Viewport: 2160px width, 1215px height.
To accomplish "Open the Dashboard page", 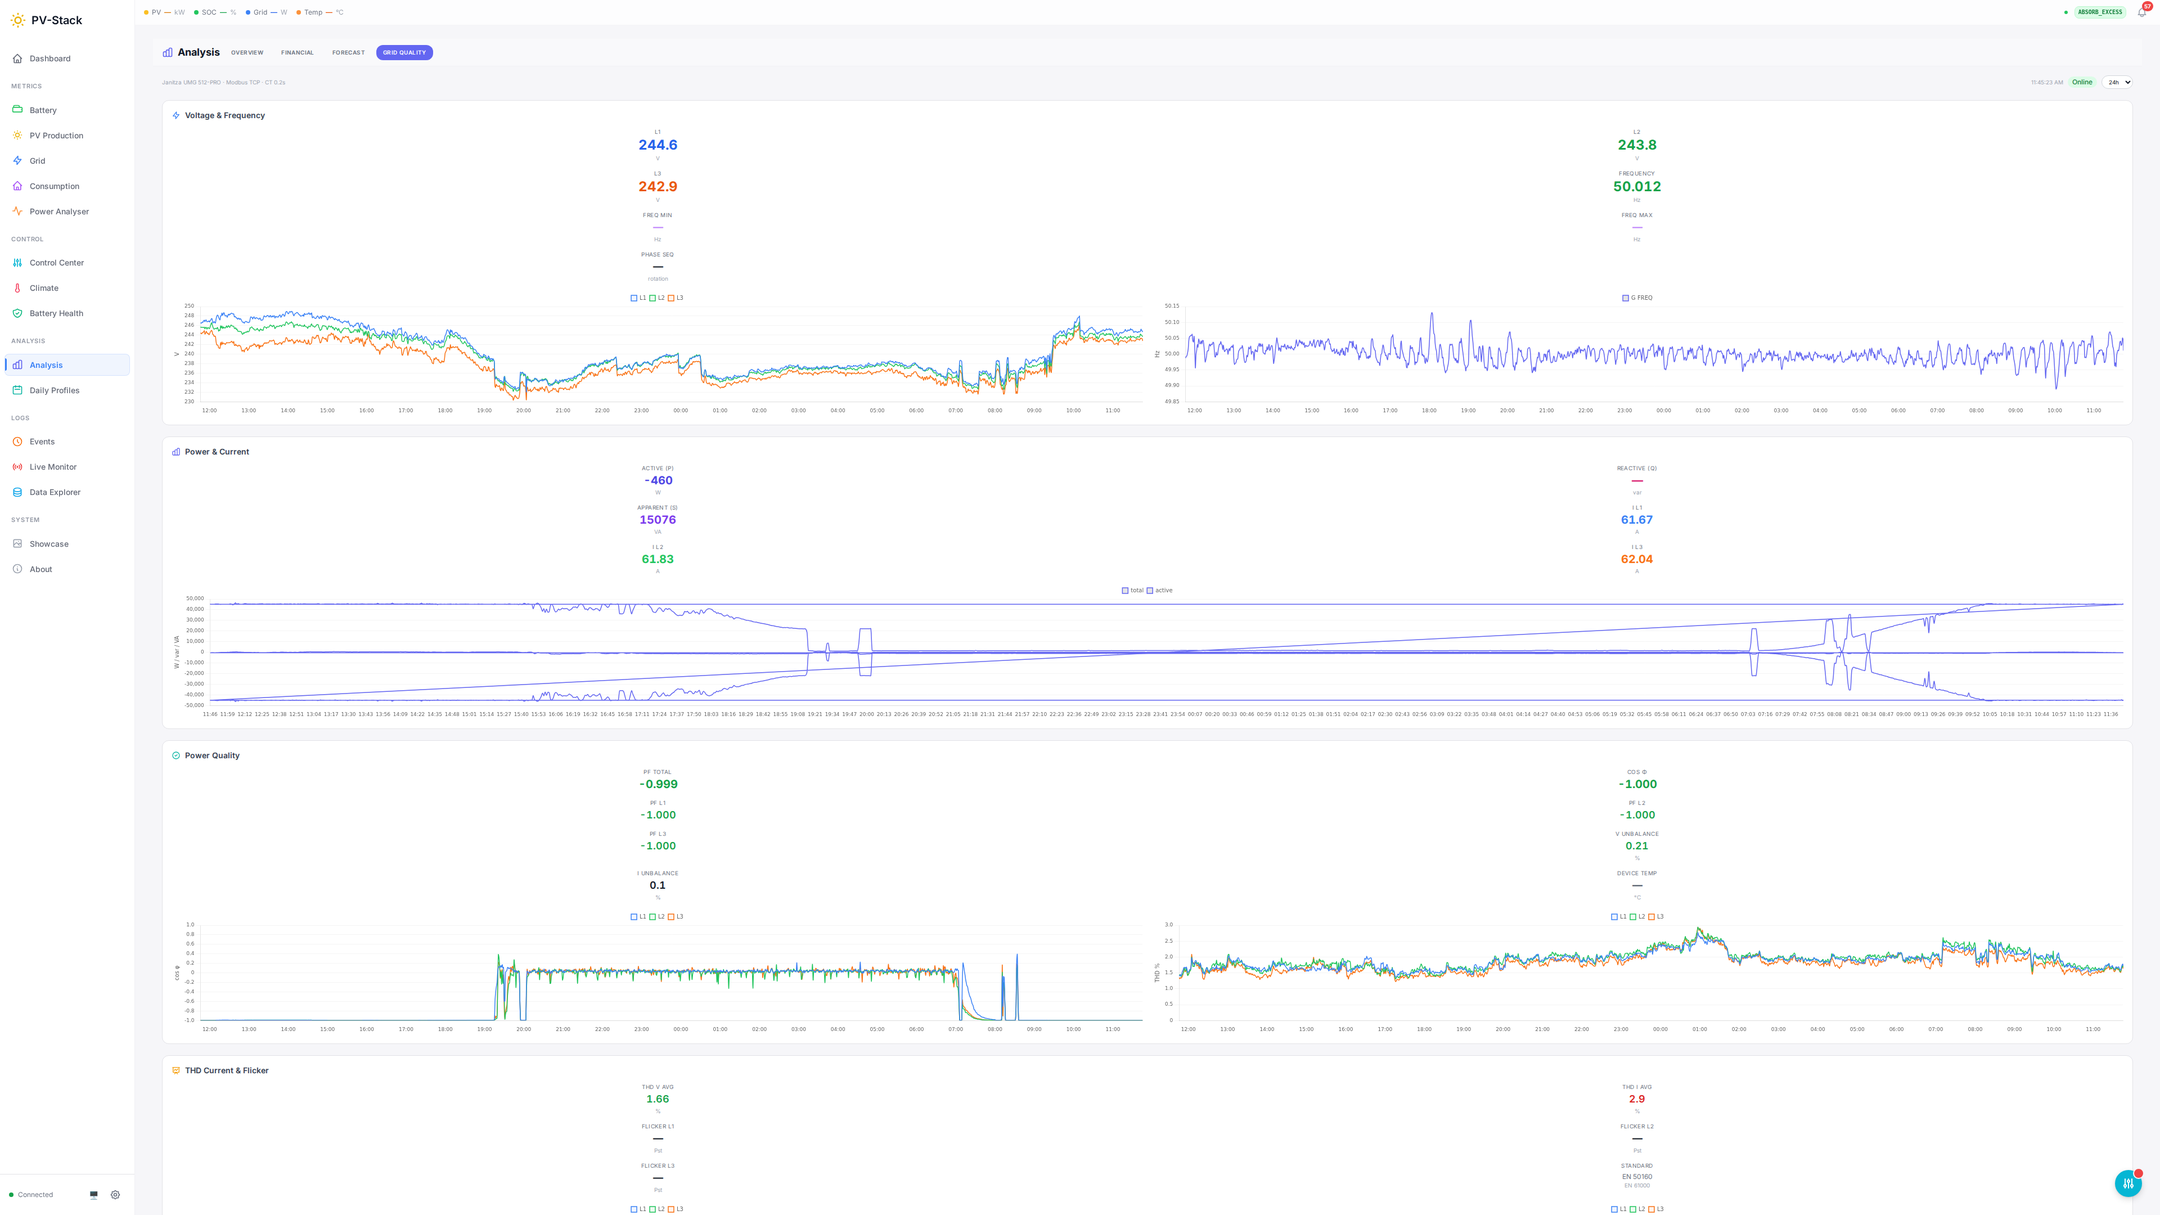I will (48, 58).
